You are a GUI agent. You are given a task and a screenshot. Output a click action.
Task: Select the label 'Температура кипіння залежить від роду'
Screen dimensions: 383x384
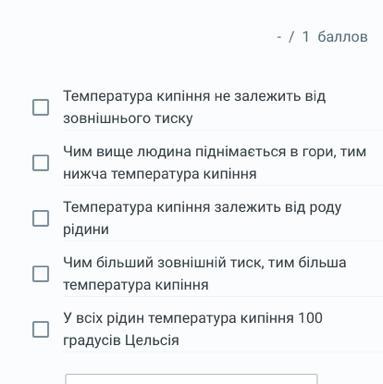pos(202,208)
